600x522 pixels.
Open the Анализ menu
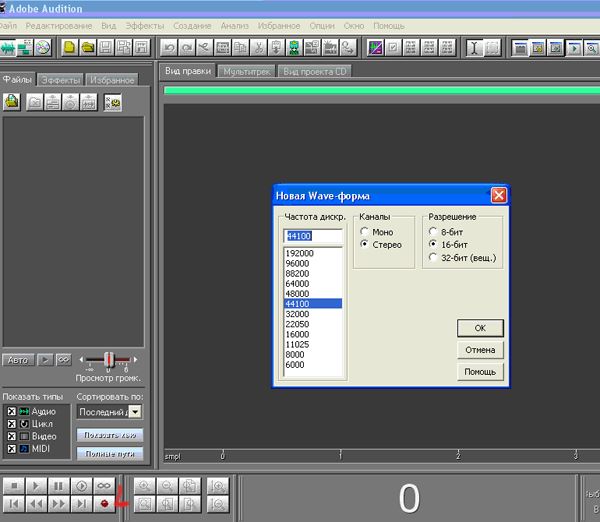235,26
